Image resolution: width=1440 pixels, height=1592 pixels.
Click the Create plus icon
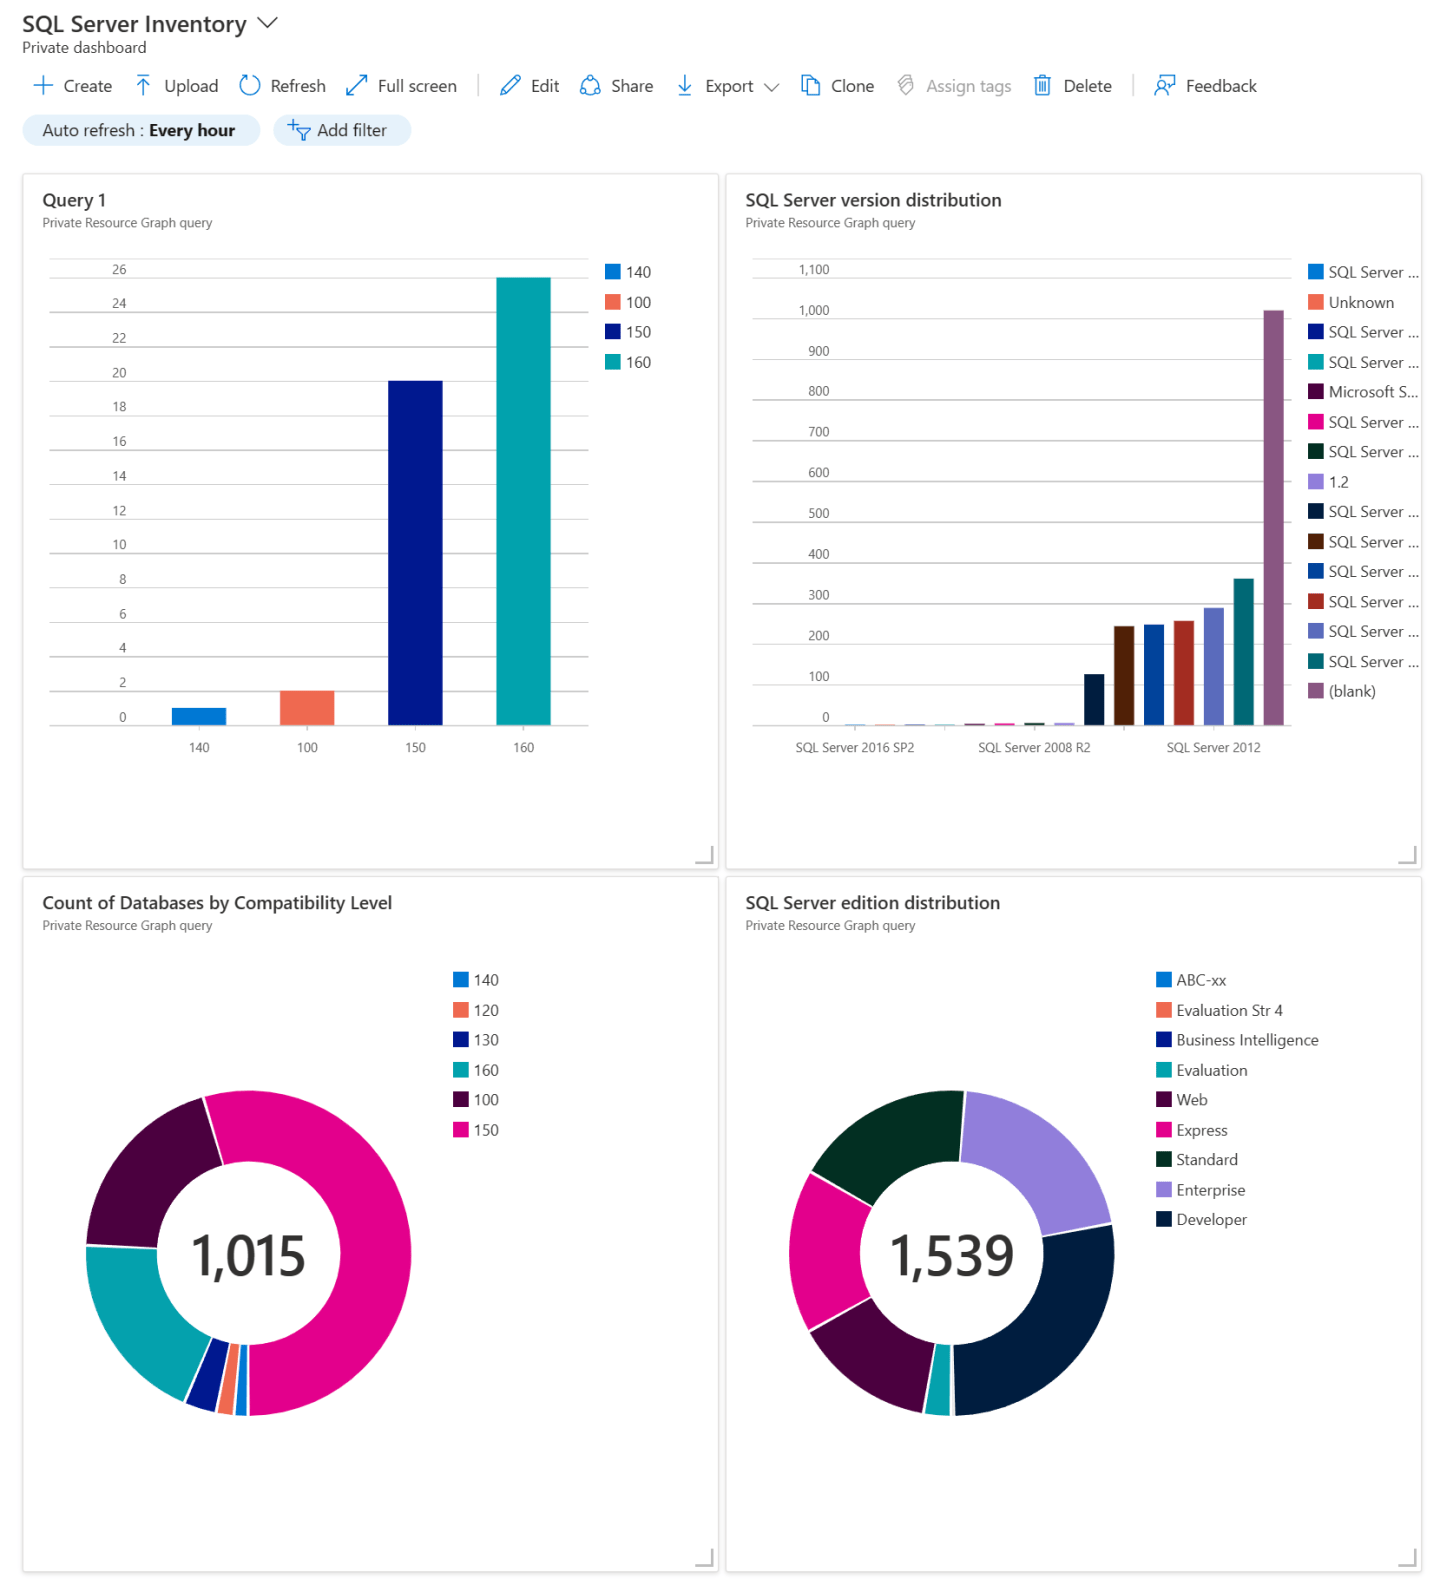(43, 86)
